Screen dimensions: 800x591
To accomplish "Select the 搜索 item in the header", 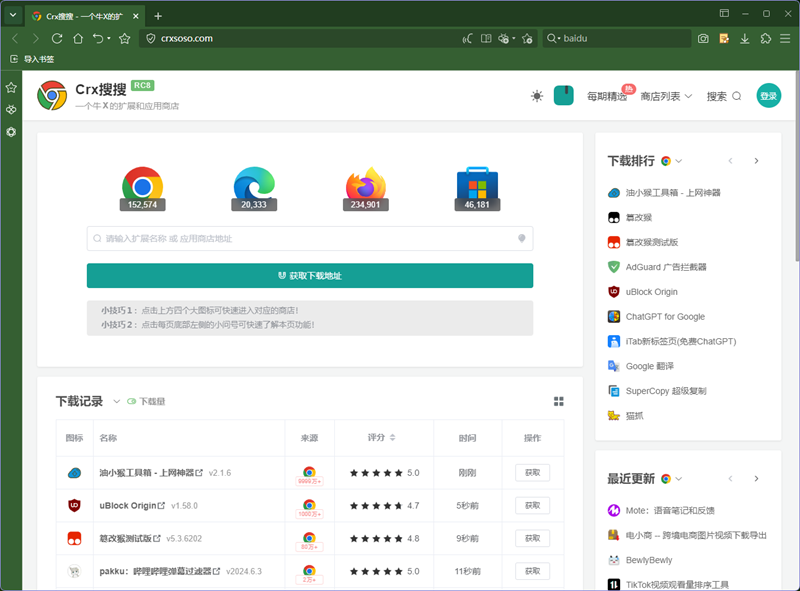I will click(723, 96).
